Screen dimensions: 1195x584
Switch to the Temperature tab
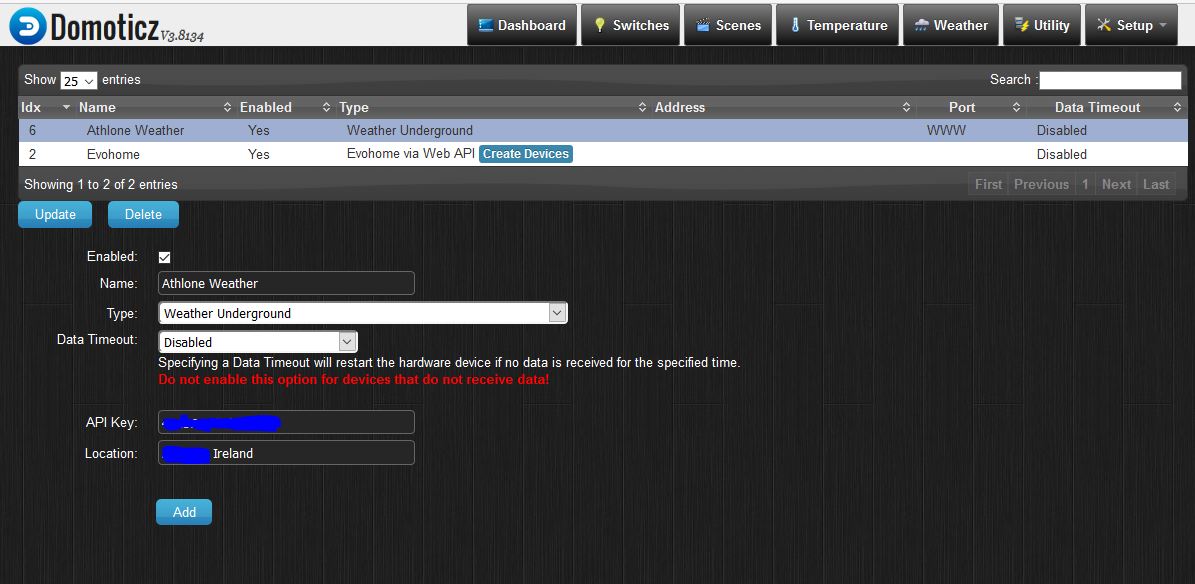click(x=838, y=25)
